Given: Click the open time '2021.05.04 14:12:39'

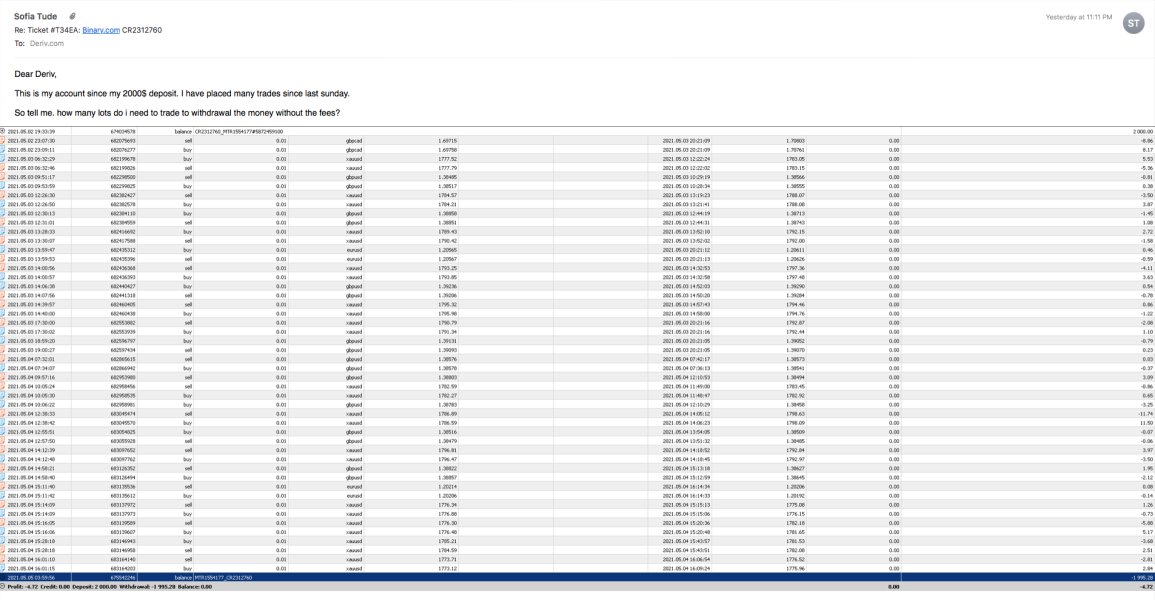Looking at the screenshot, I should pyautogui.click(x=31, y=451).
